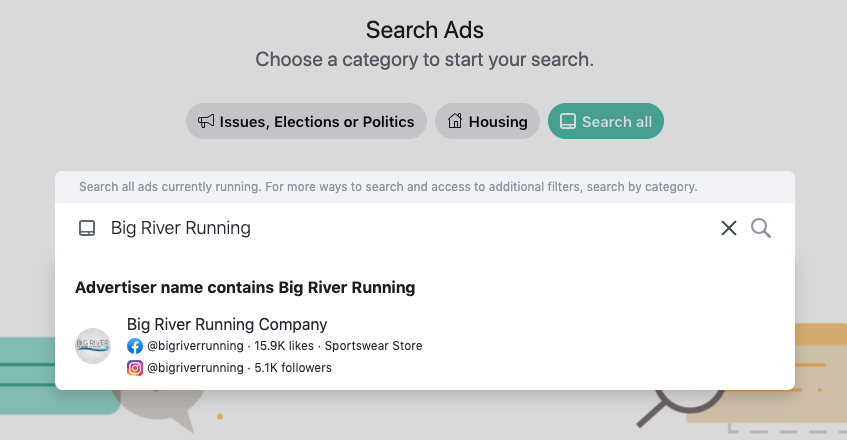Screen dimensions: 847x440
Task: Open the Facebook icon for @bigriverrunning
Action: tap(135, 346)
